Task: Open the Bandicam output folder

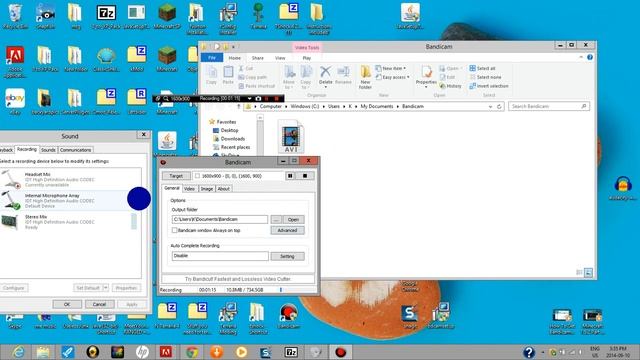Action: tap(293, 220)
